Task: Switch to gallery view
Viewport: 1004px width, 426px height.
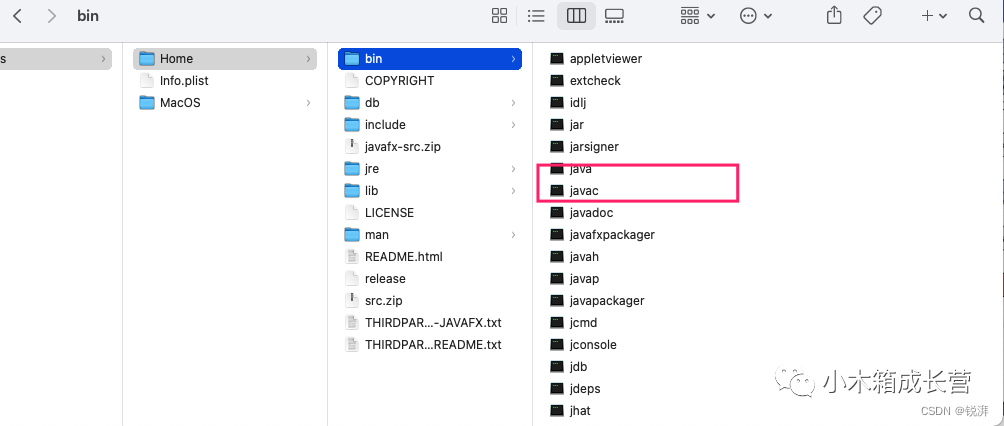Action: click(x=614, y=16)
